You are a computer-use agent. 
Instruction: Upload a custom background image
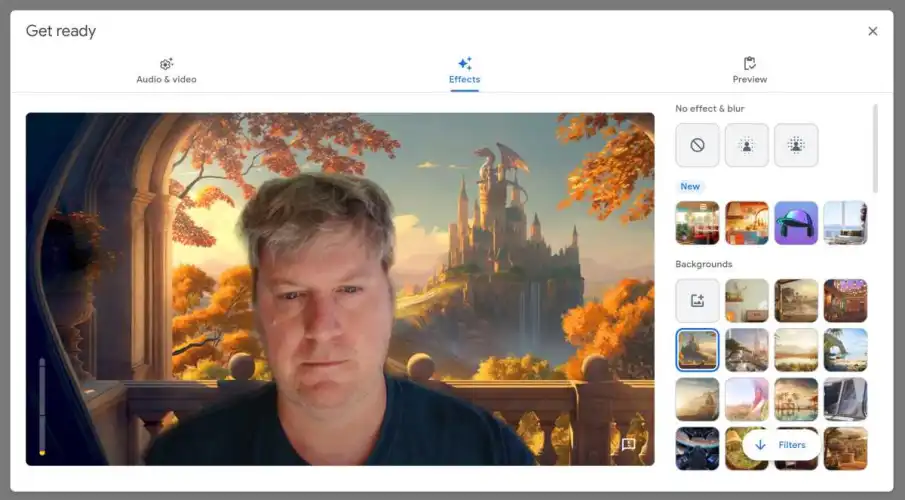(x=697, y=300)
